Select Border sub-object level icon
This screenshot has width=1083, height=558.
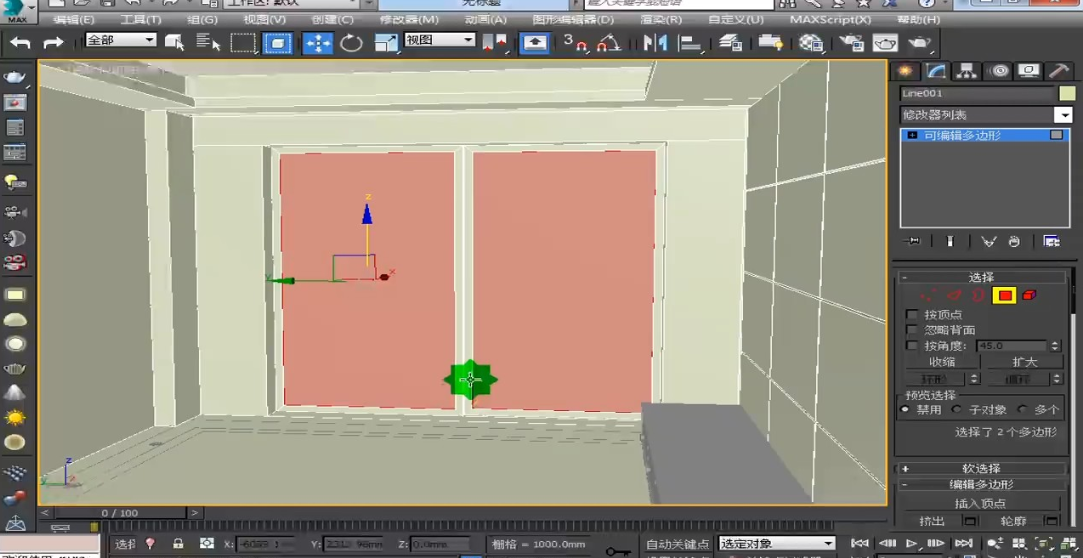[978, 296]
